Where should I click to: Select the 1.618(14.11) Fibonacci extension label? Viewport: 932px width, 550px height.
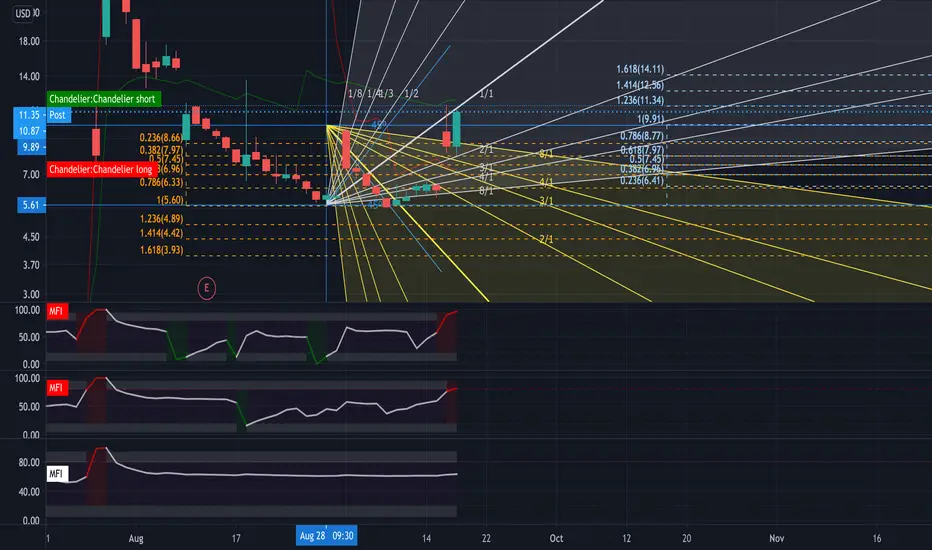[x=640, y=70]
